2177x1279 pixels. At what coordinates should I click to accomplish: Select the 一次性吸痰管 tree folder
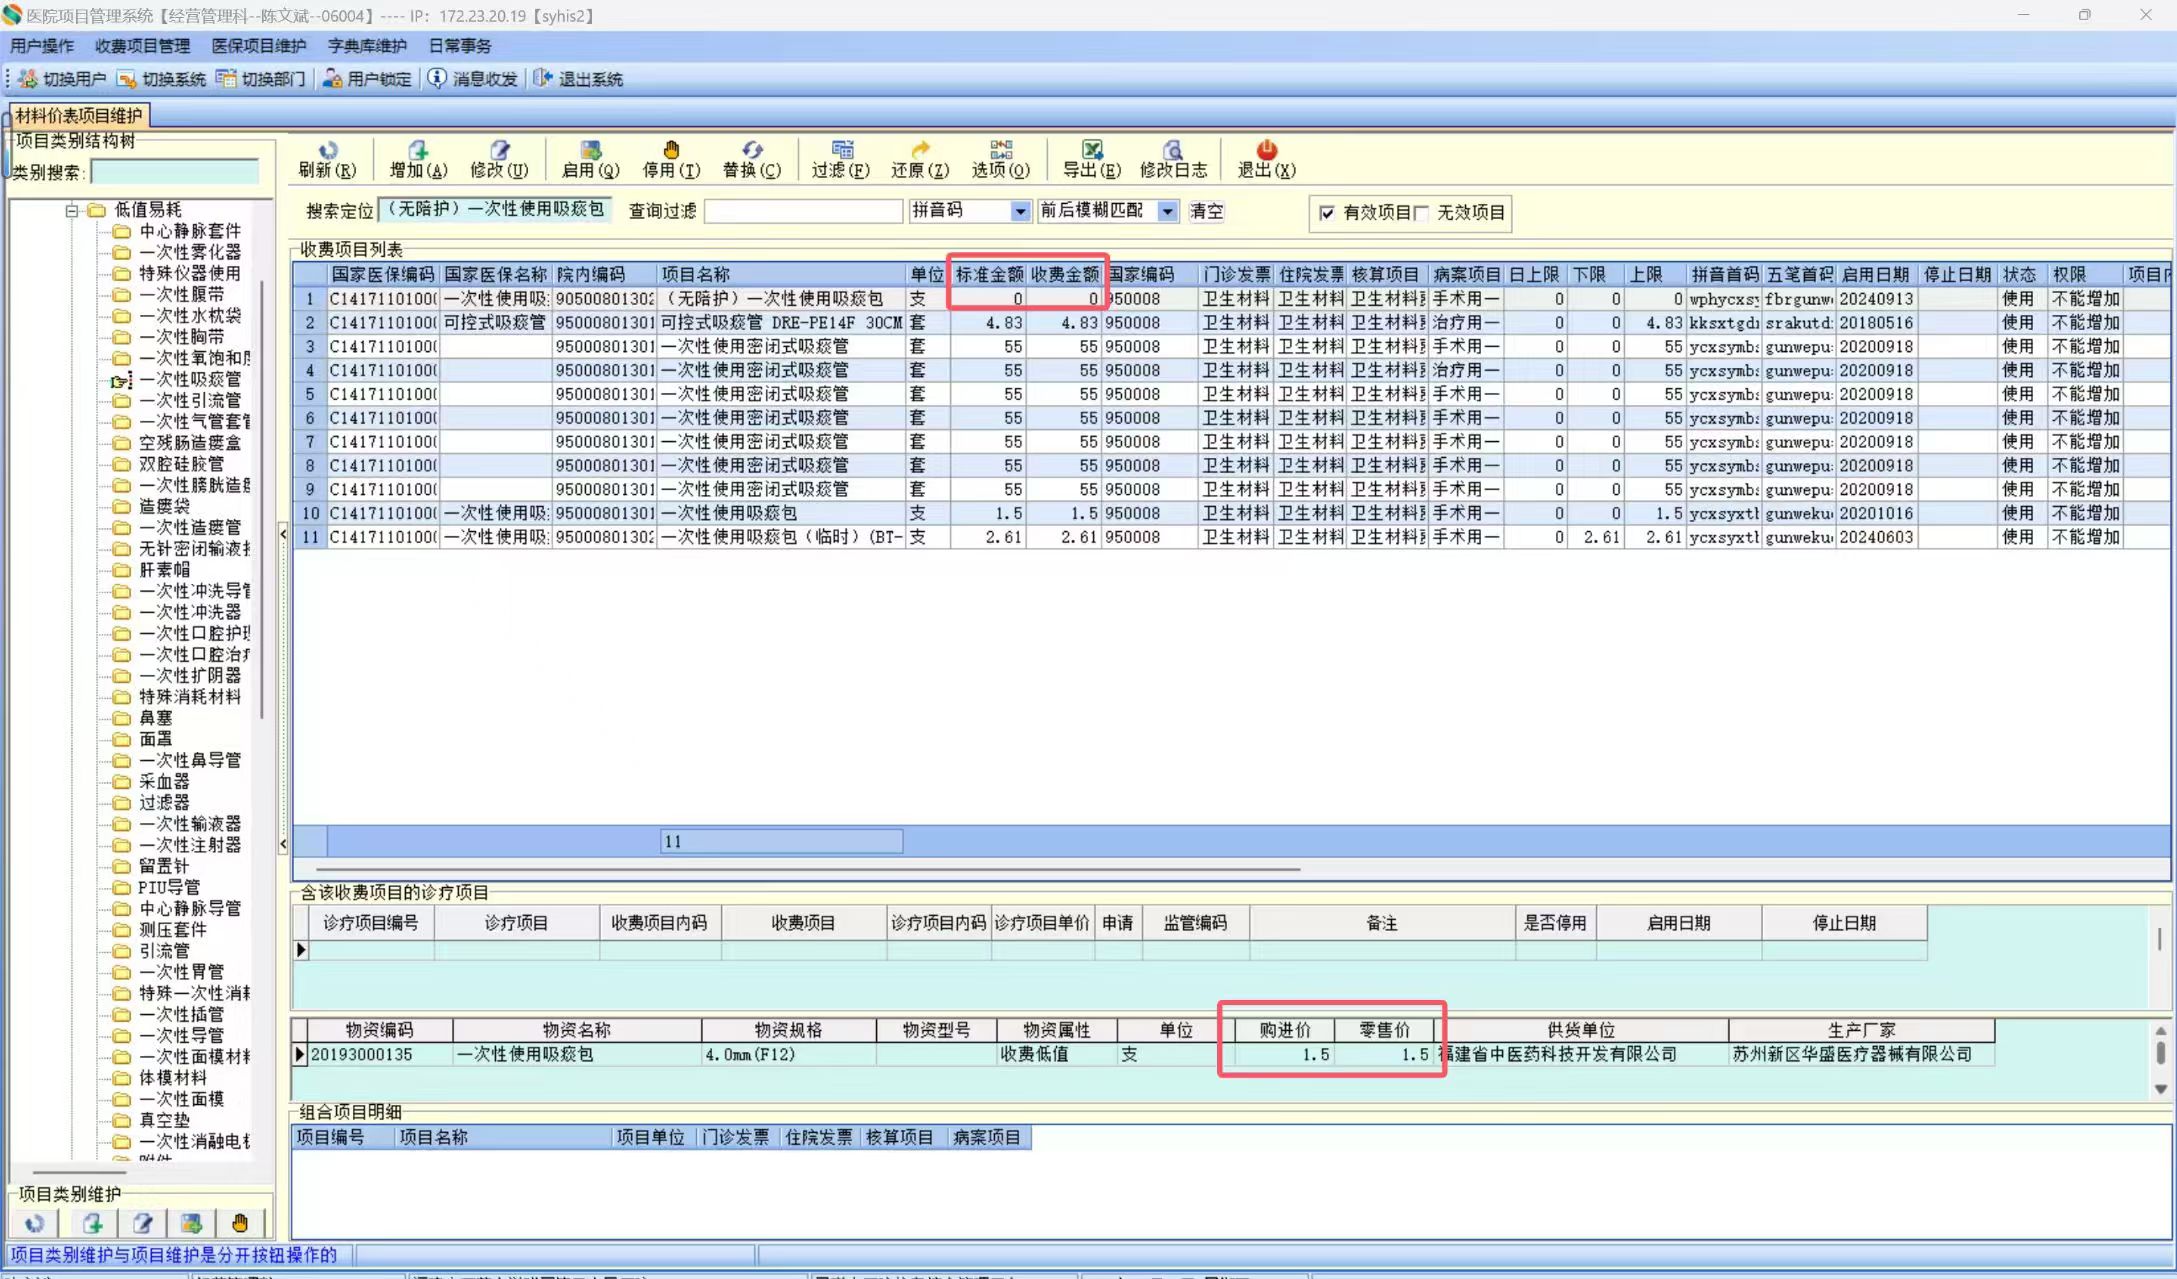[x=189, y=379]
